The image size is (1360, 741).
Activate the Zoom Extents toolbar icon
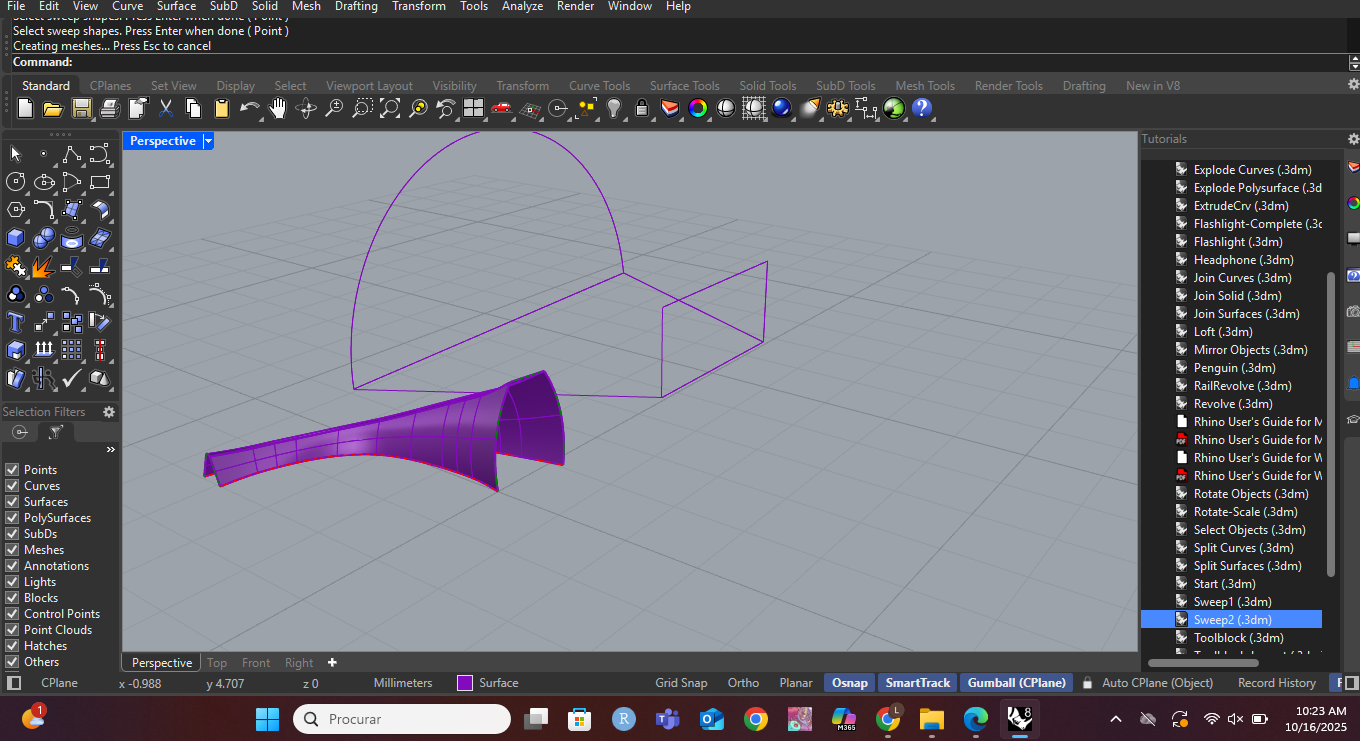click(x=389, y=110)
